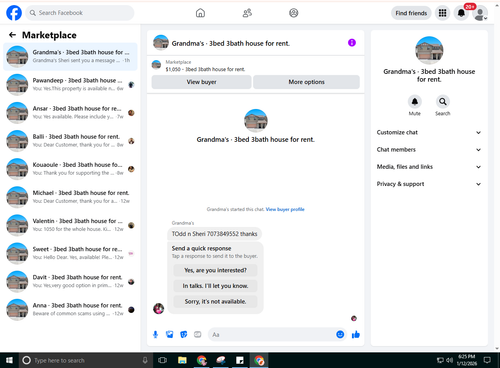Click More options button
500x368 pixels.
[306, 82]
